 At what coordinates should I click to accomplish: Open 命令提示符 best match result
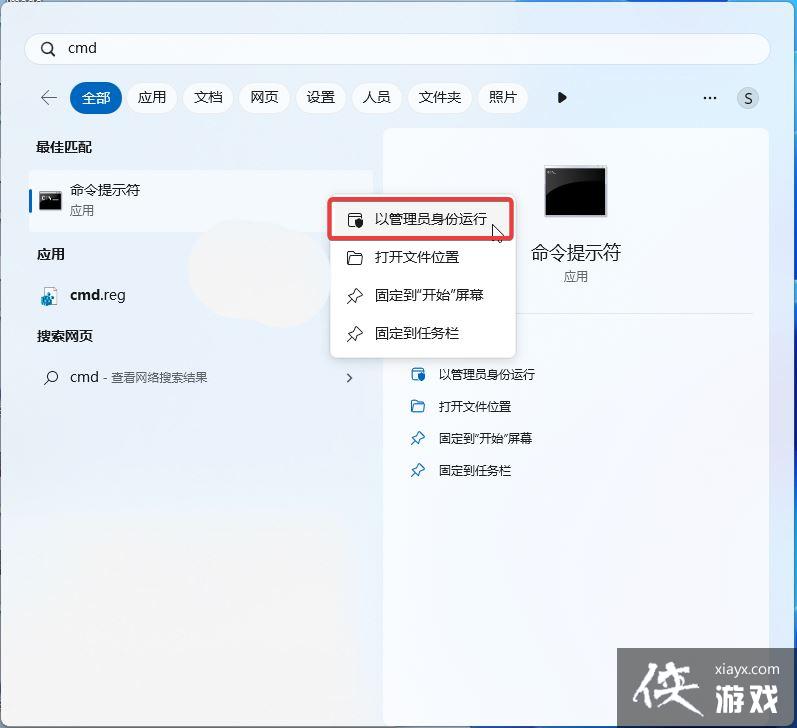coord(201,201)
